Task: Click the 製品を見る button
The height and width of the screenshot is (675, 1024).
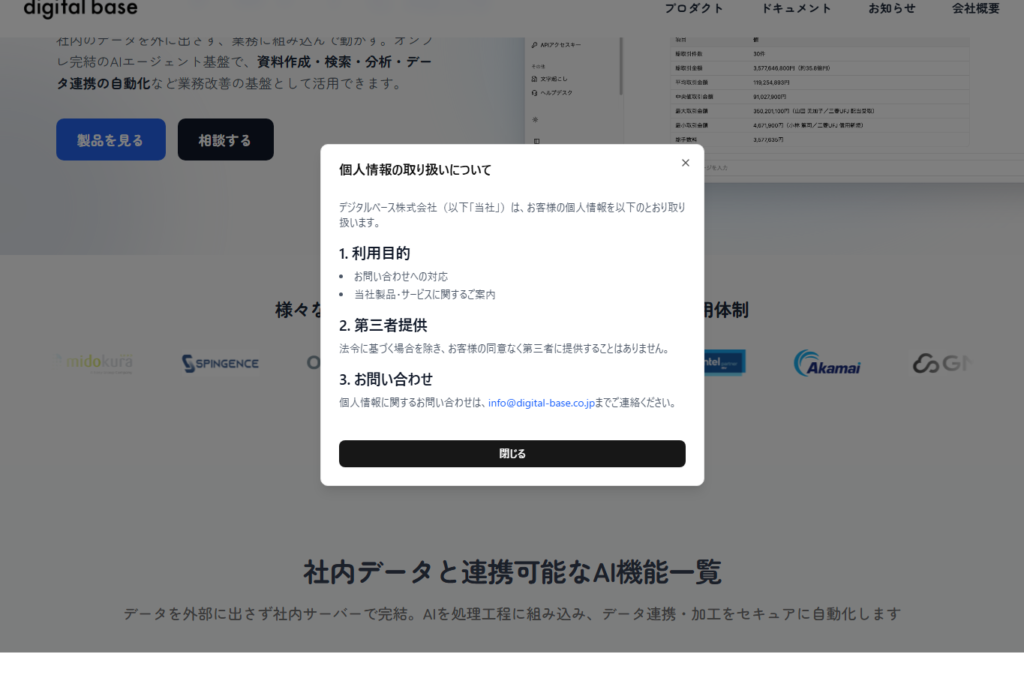Action: pyautogui.click(x=110, y=140)
